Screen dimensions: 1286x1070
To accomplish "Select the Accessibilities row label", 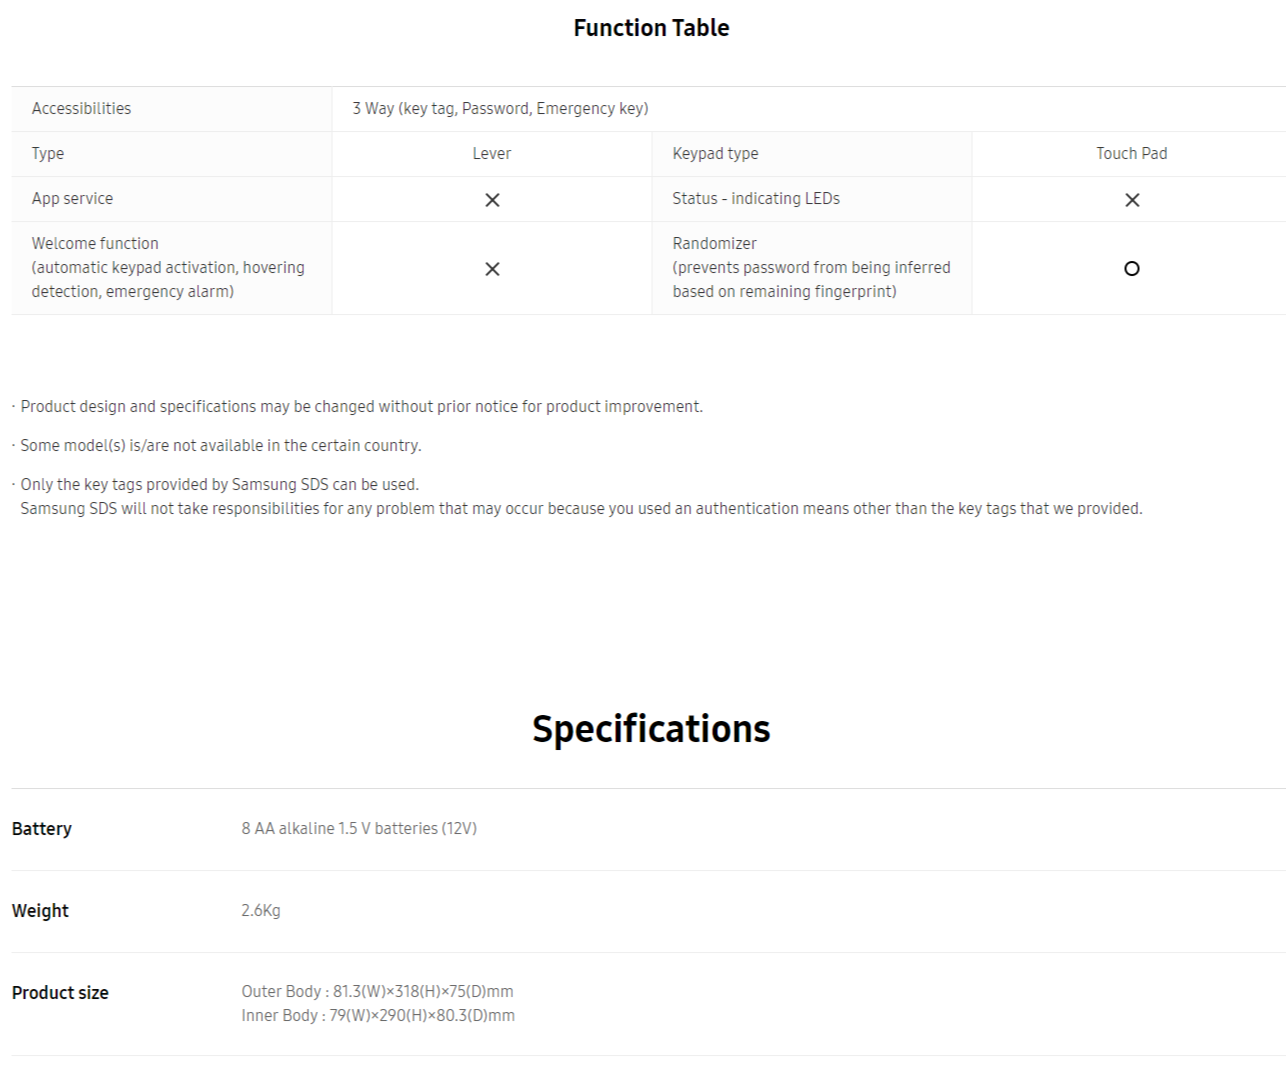I will pos(81,108).
